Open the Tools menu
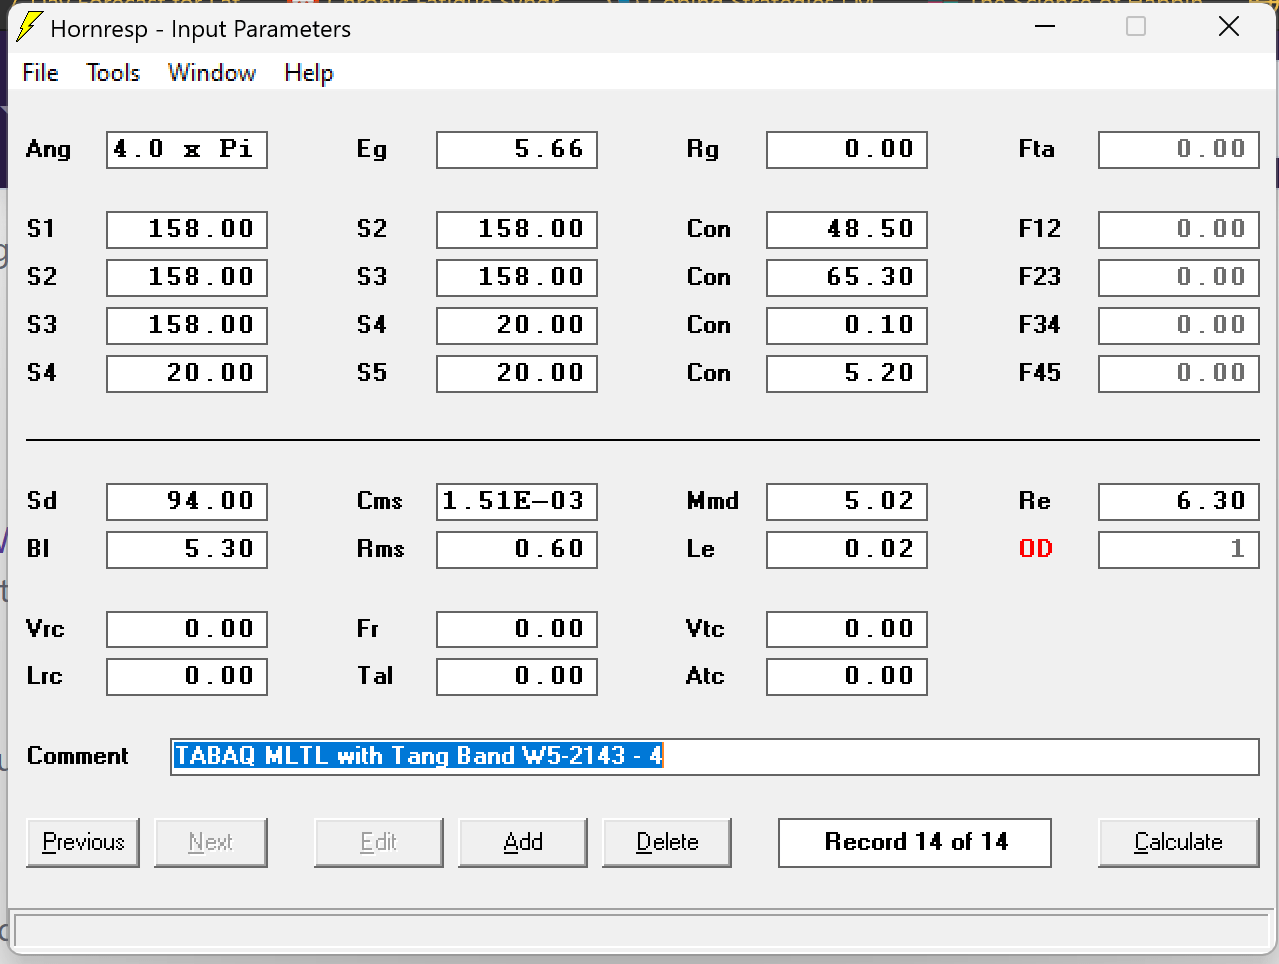The height and width of the screenshot is (964, 1279). tap(113, 73)
